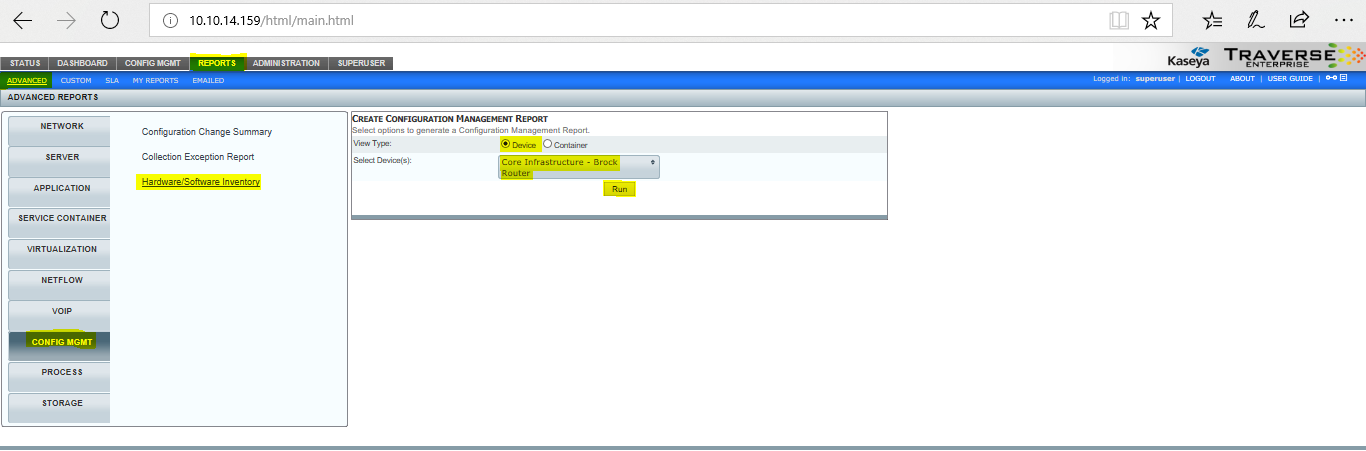The height and width of the screenshot is (451, 1366).
Task: Open the Custom reports submenu
Action: pyautogui.click(x=76, y=80)
